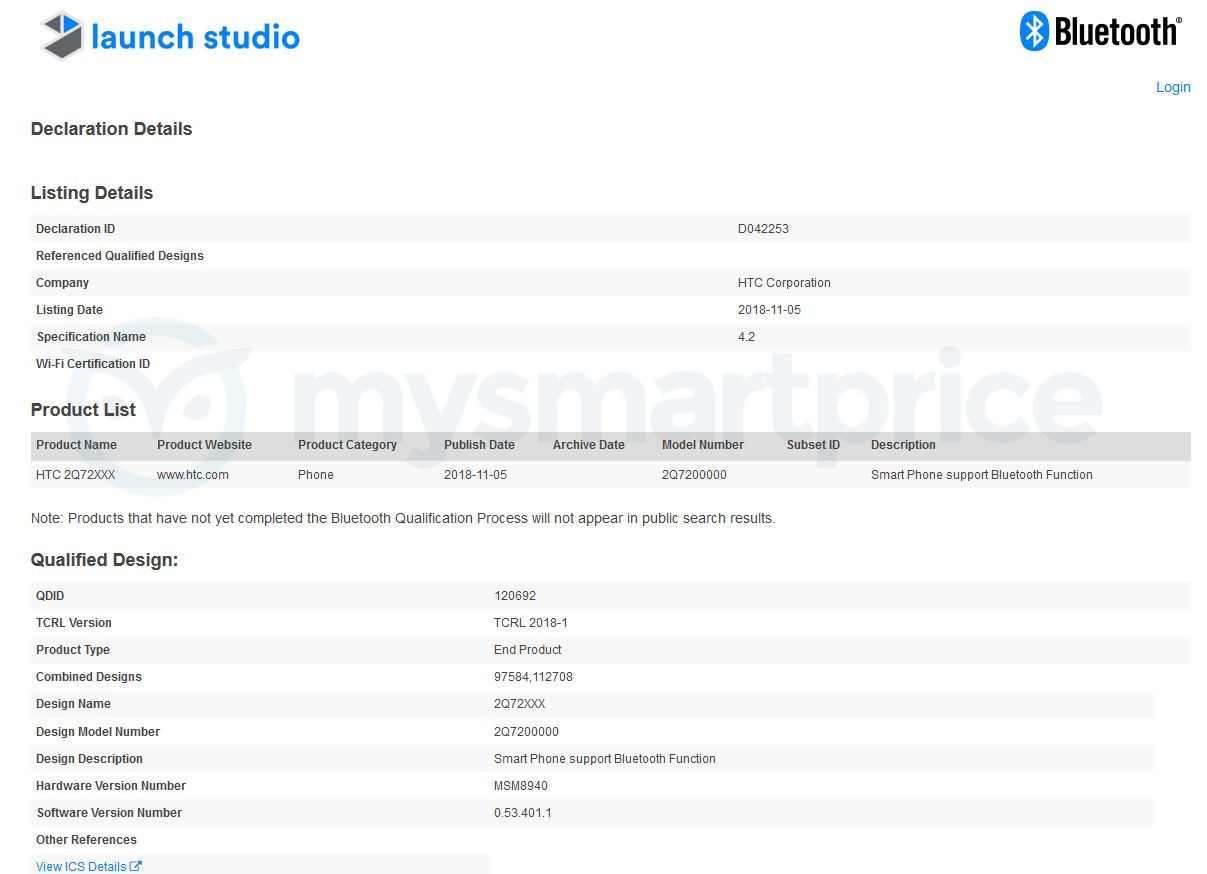Click the Product List model number 2Q7200000
Image resolution: width=1207 pixels, height=874 pixels.
pyautogui.click(x=694, y=475)
